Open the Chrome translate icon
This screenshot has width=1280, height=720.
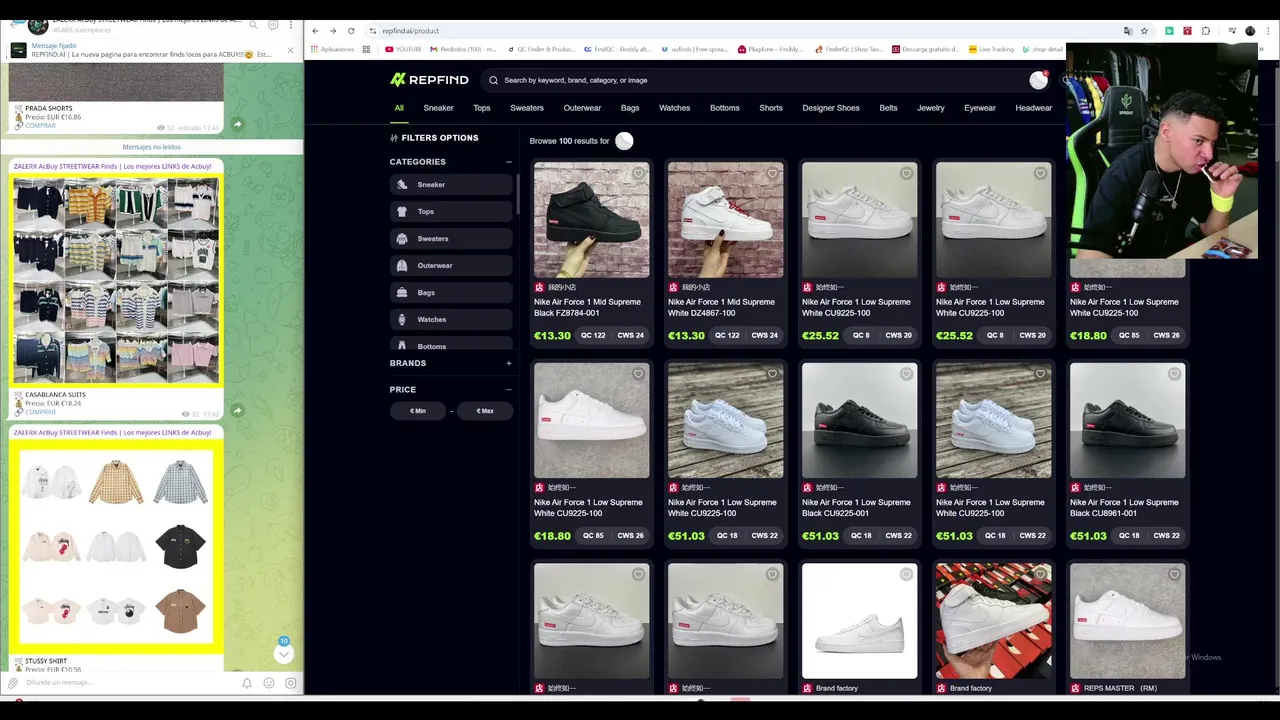click(x=1128, y=31)
